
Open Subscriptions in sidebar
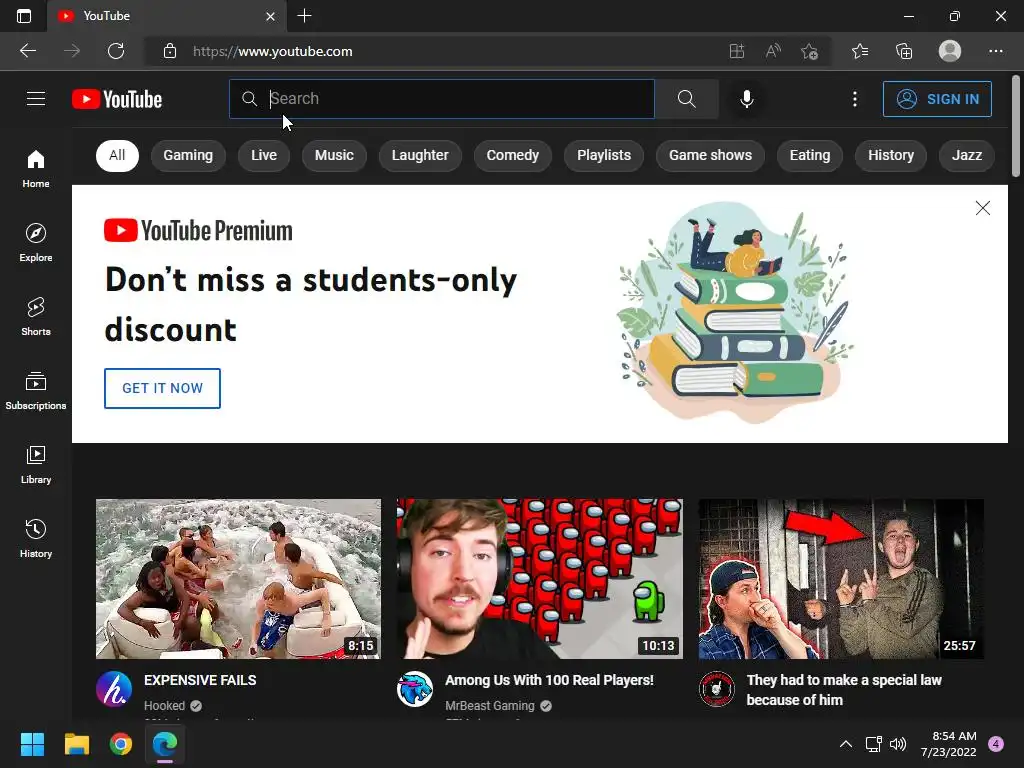coord(36,391)
